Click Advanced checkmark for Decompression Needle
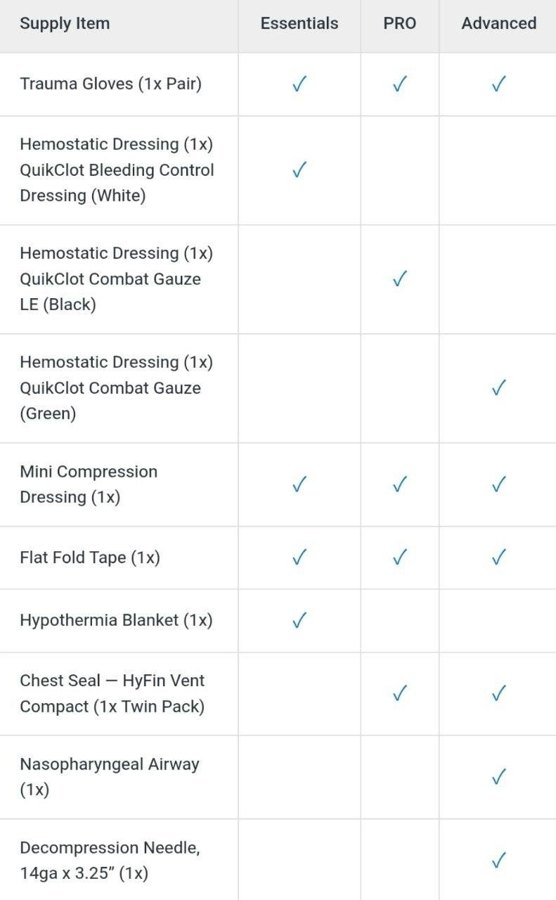Screen dimensions: 556x900 [x=499, y=860]
